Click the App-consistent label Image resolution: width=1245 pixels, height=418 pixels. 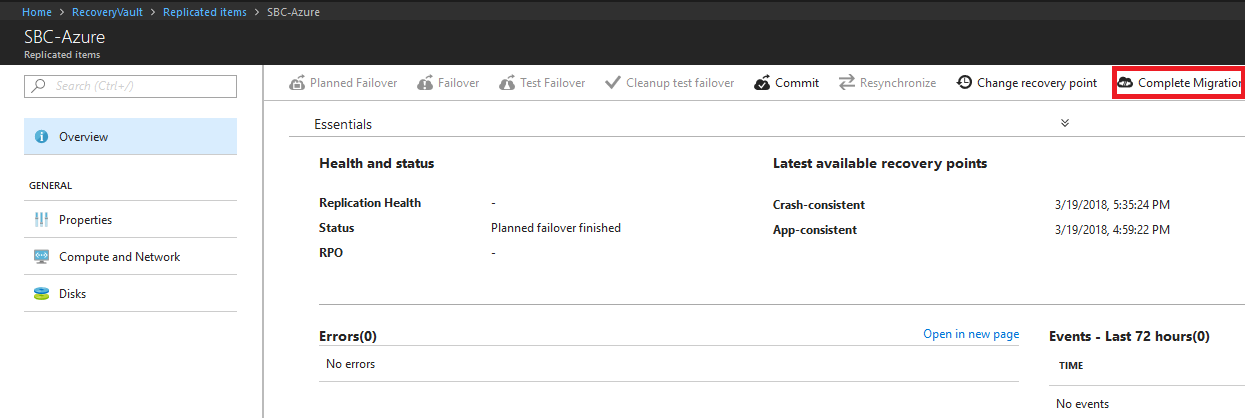point(815,230)
